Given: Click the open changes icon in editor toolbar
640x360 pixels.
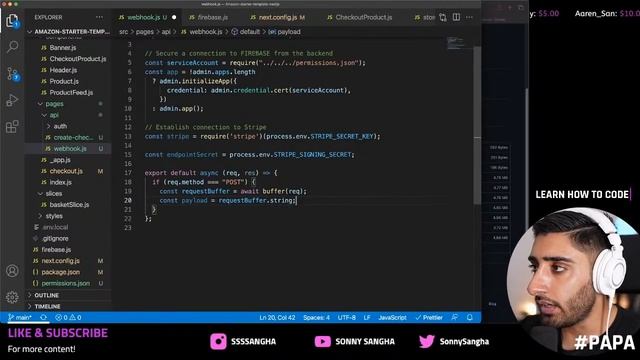Looking at the screenshot, I should tap(443, 18).
